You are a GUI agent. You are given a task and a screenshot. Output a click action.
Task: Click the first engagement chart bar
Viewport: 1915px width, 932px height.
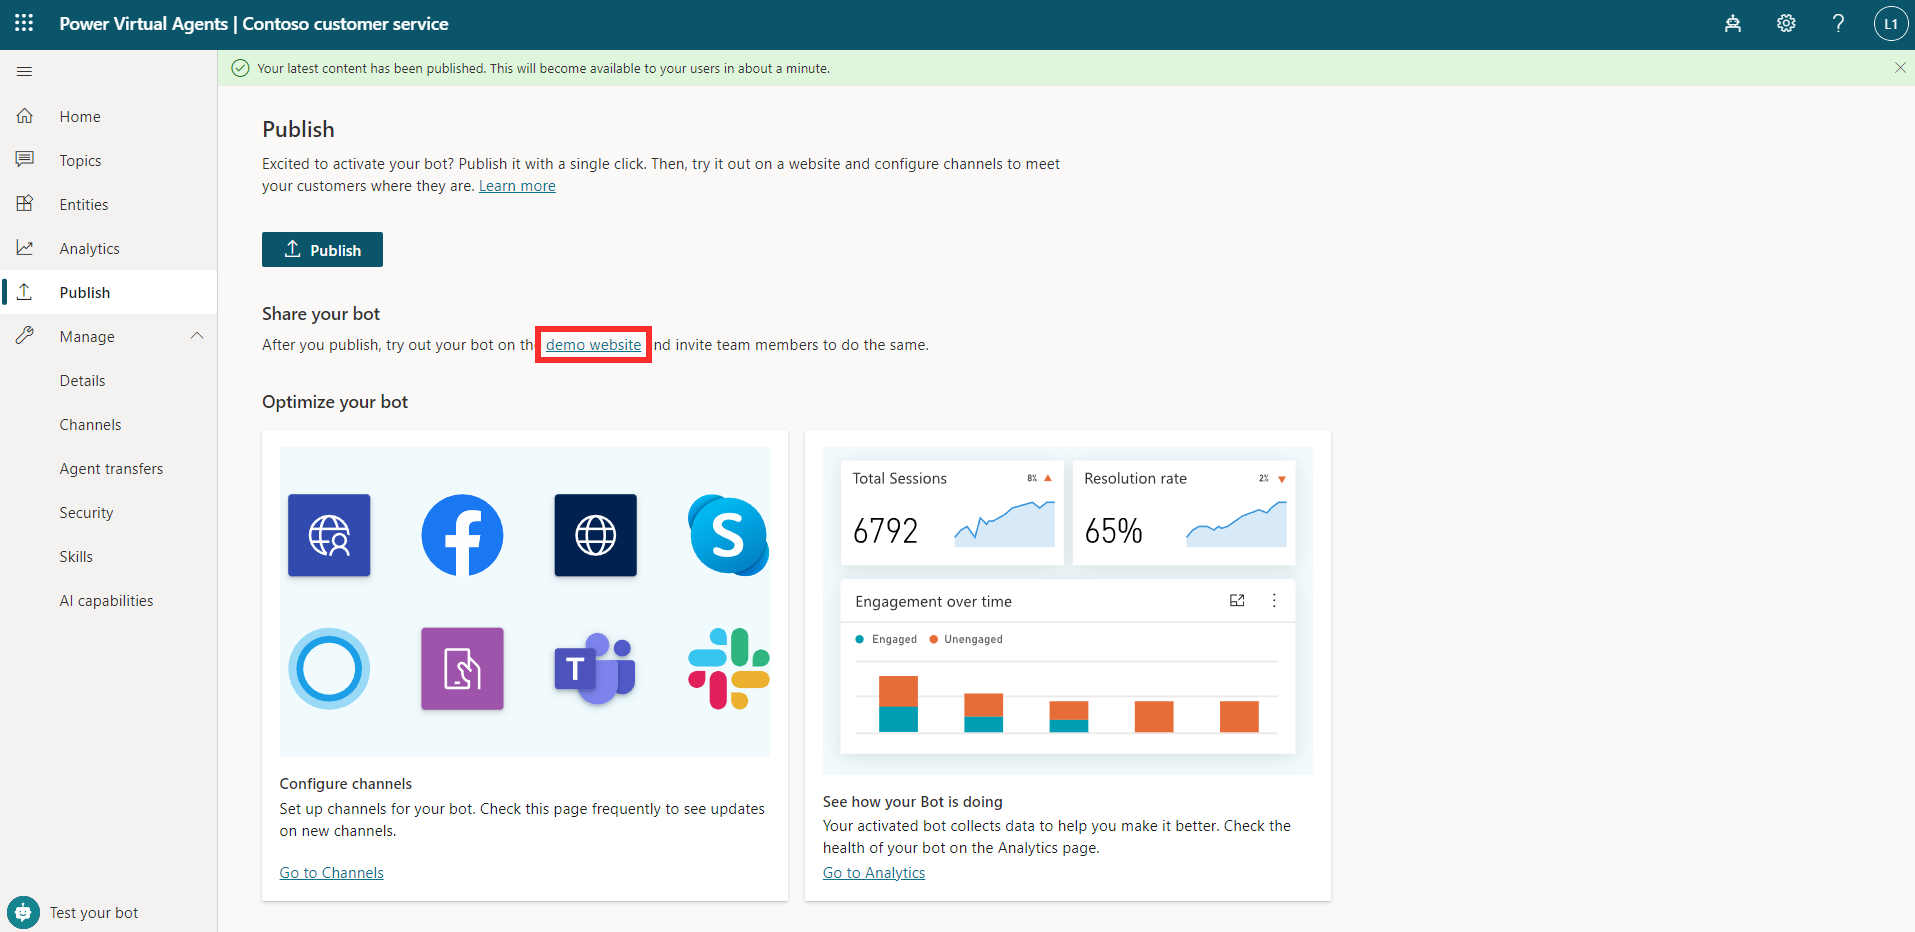898,704
